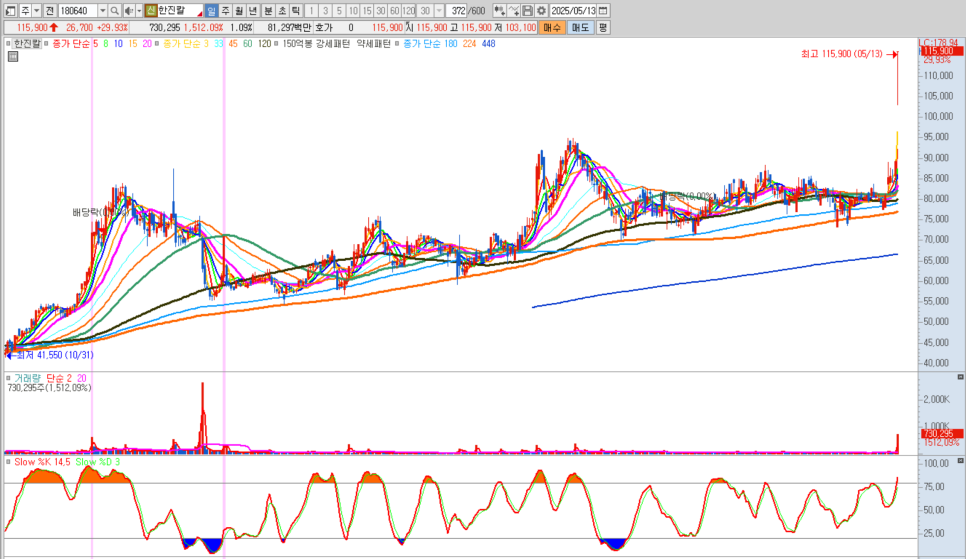Click the 한진칼 legend label
966x559 pixels.
click(27, 44)
